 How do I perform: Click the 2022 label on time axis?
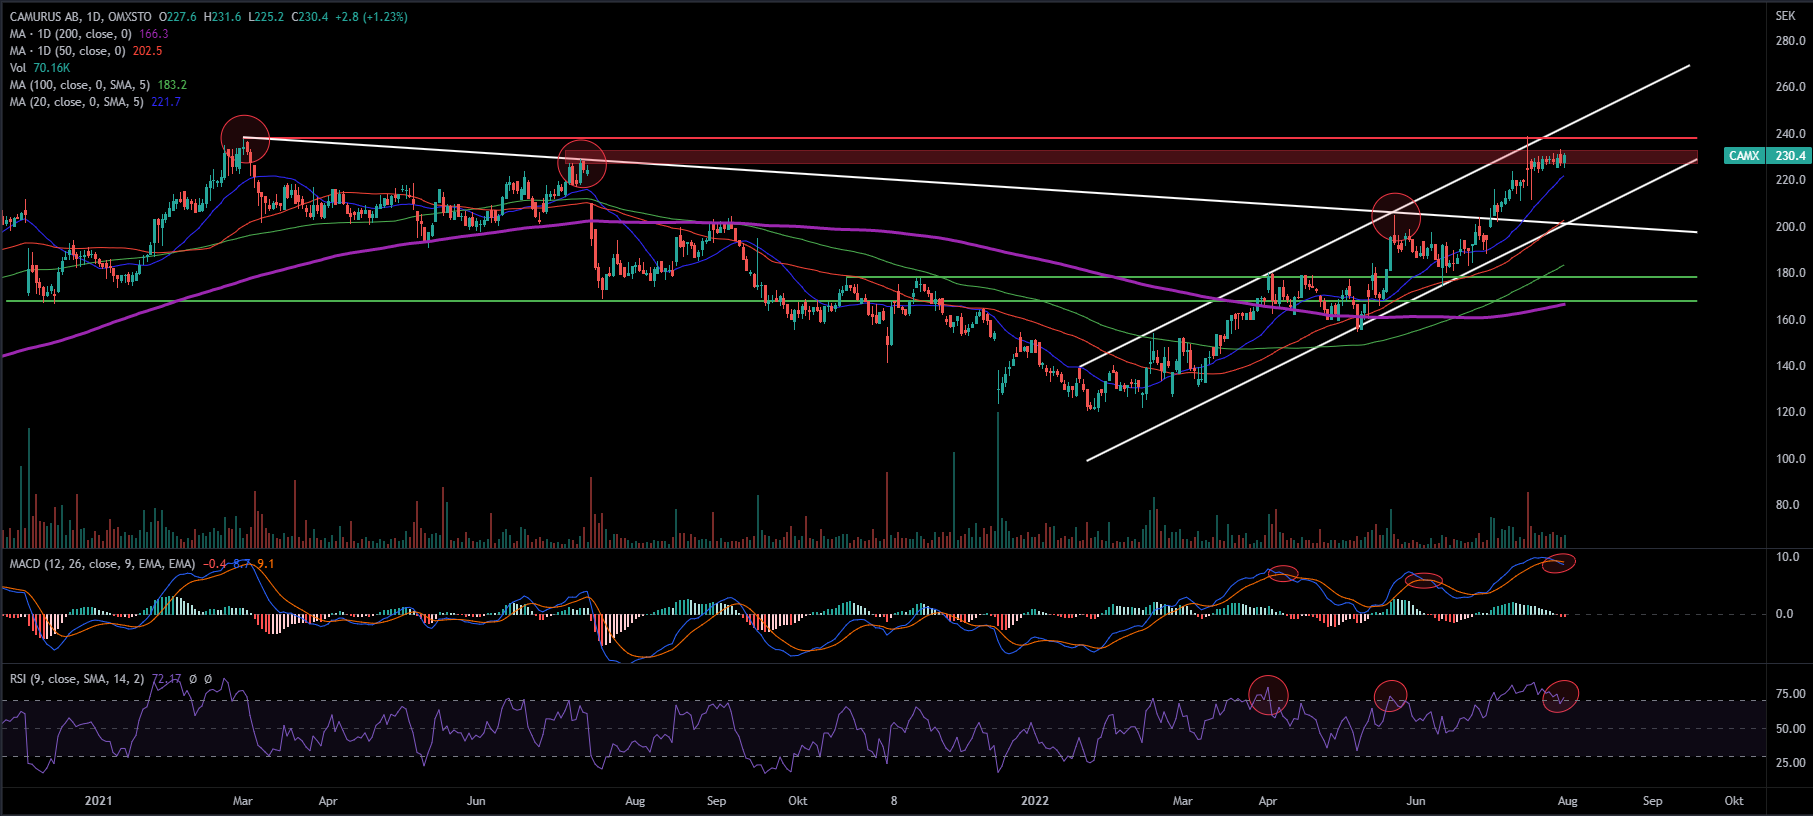[x=1034, y=801]
